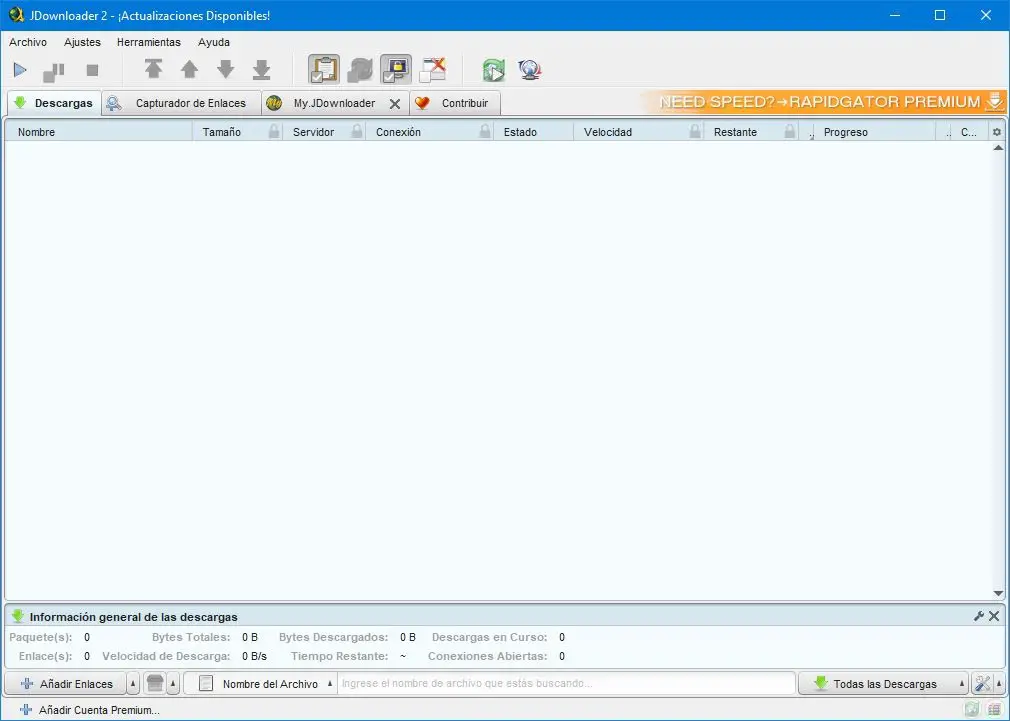Switch to the Descargas tab
The width and height of the screenshot is (1010, 721).
(54, 103)
